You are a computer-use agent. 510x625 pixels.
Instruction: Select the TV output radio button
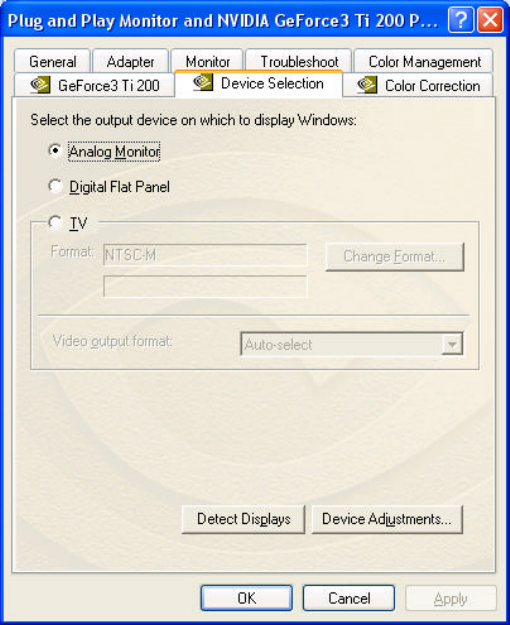[x=55, y=222]
